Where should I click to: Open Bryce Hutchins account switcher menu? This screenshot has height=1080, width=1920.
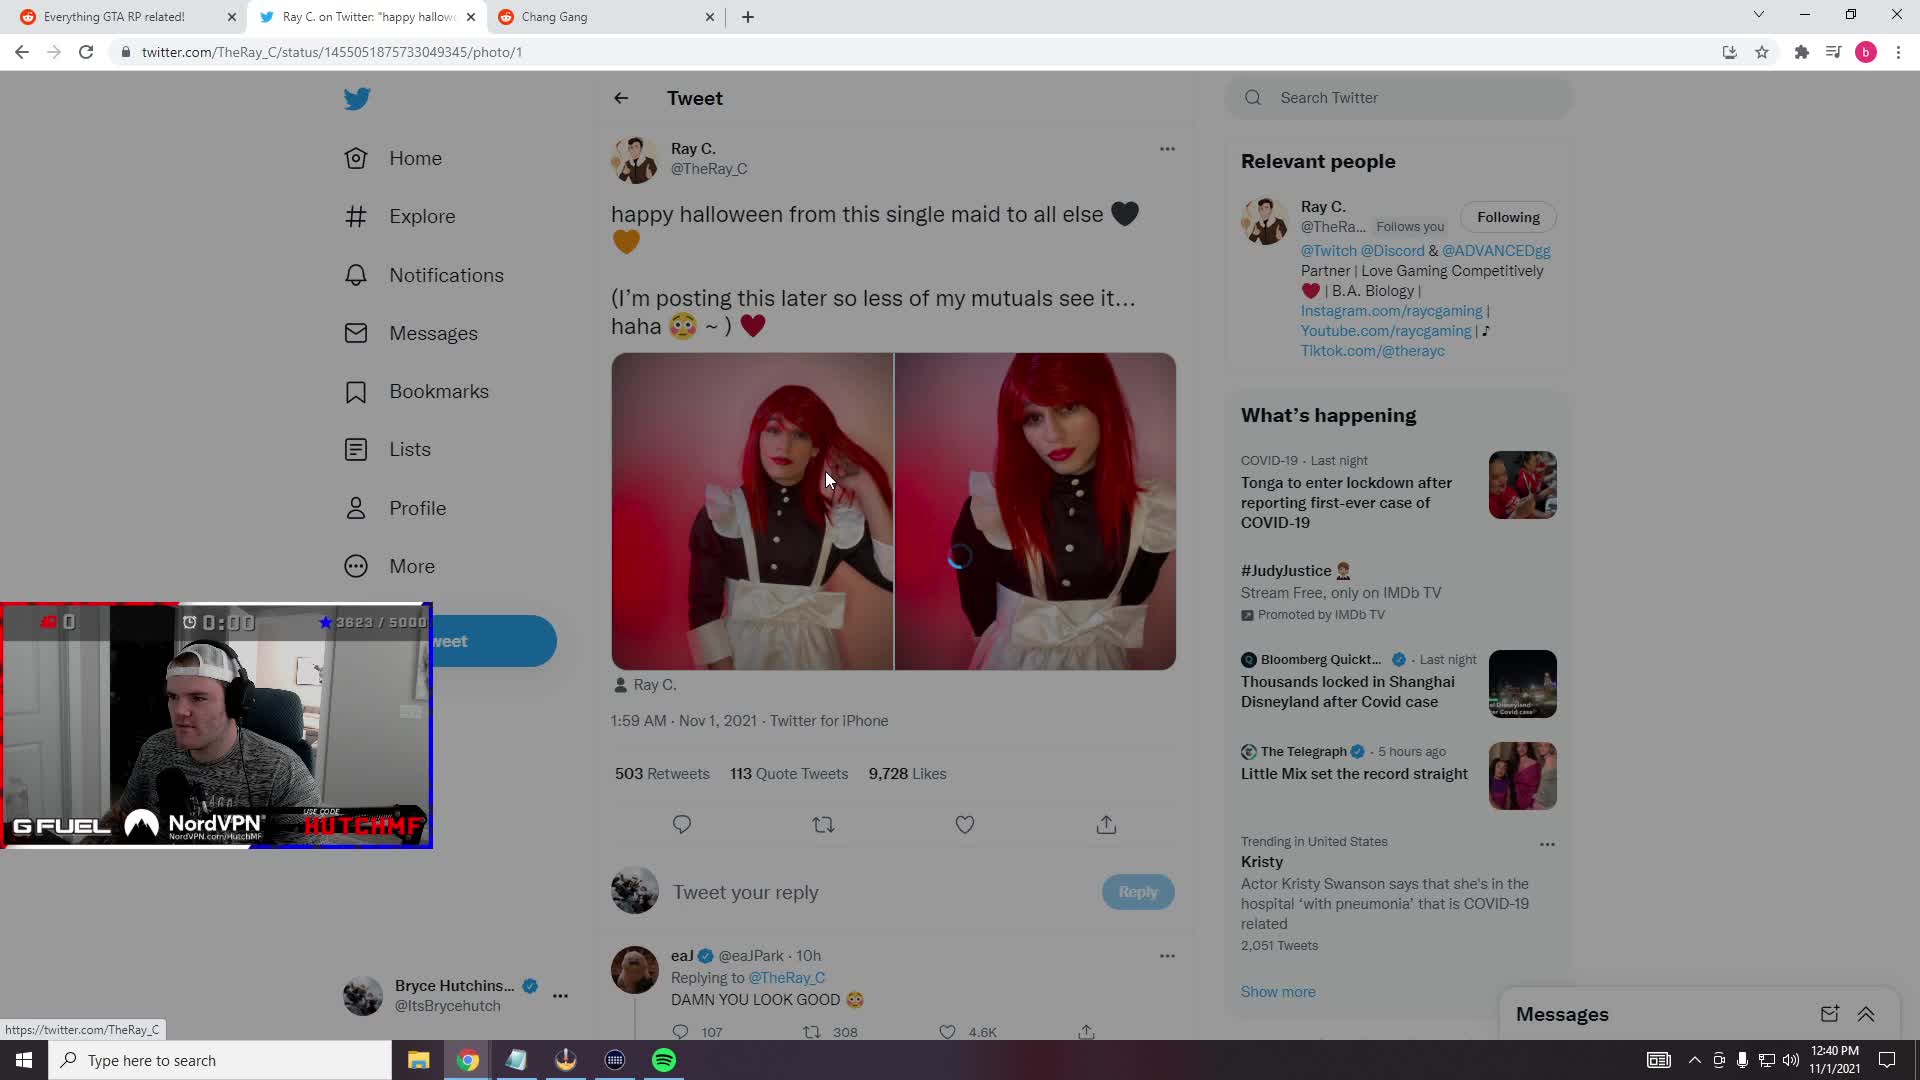point(560,996)
